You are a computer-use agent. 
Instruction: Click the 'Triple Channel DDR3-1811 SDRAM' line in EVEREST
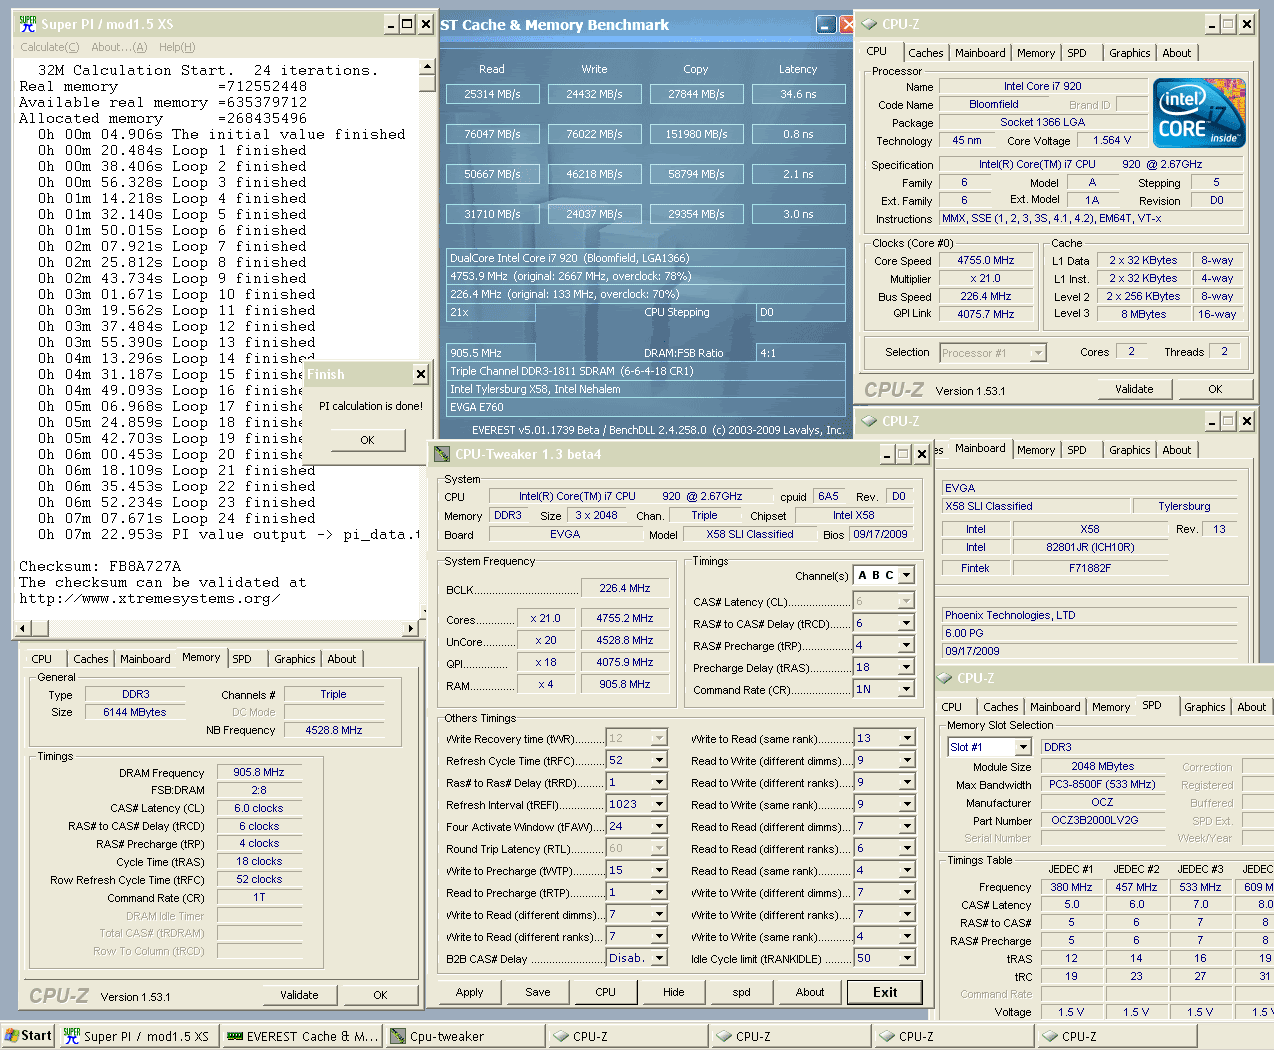point(646,371)
